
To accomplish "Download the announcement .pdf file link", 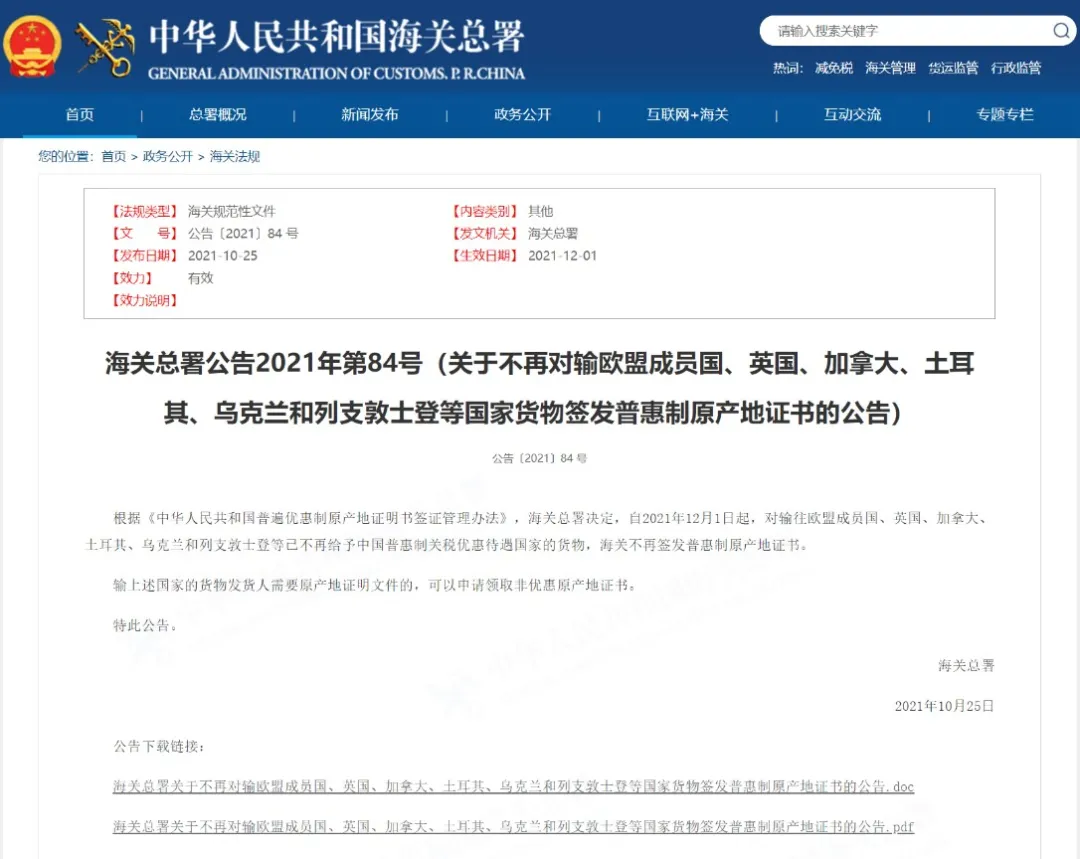I will [513, 826].
